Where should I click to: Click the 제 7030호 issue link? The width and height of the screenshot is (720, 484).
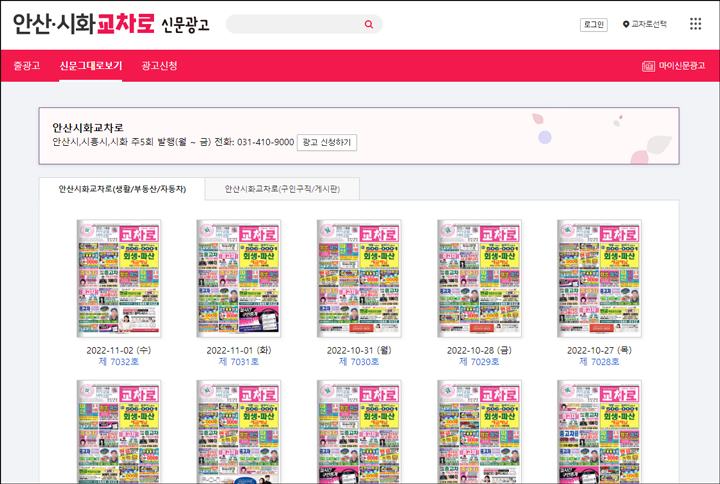pos(359,362)
